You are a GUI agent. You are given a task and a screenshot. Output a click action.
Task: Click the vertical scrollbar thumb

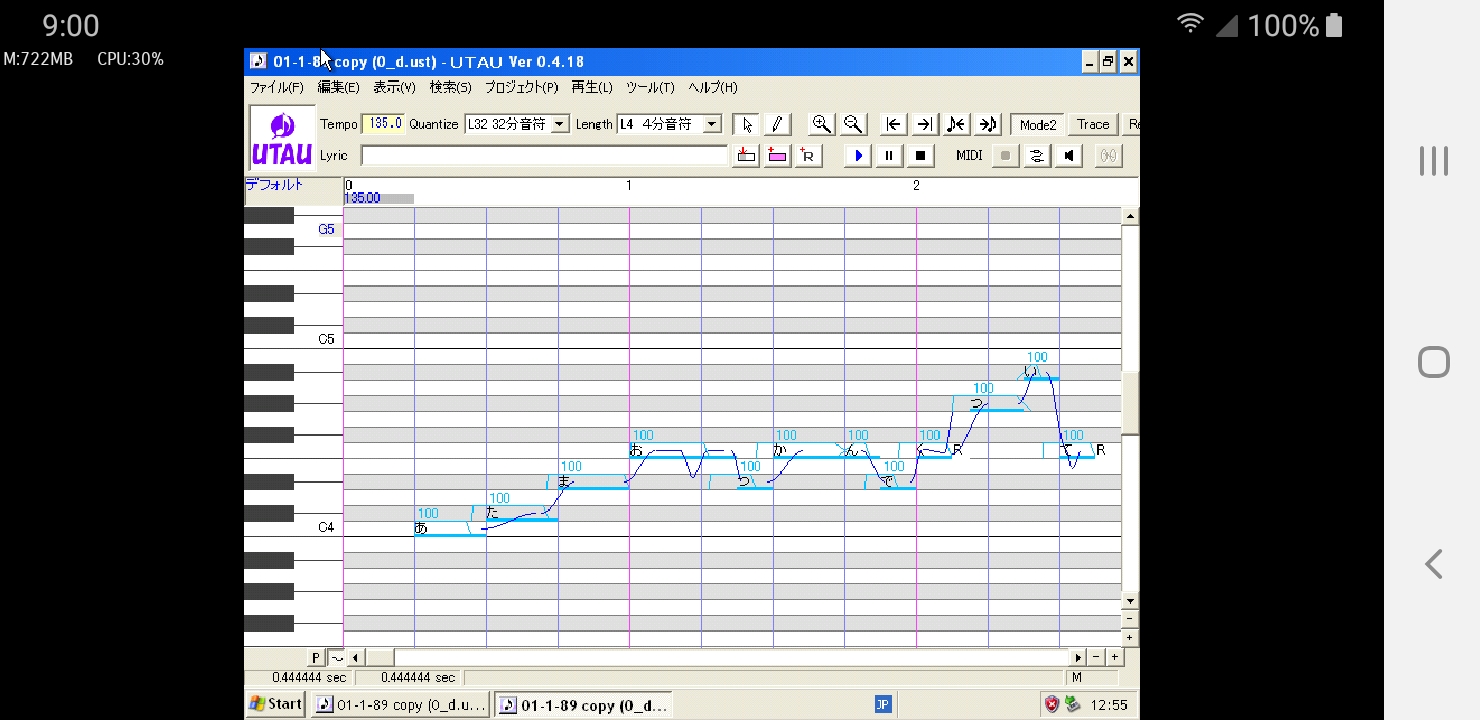pyautogui.click(x=1130, y=404)
